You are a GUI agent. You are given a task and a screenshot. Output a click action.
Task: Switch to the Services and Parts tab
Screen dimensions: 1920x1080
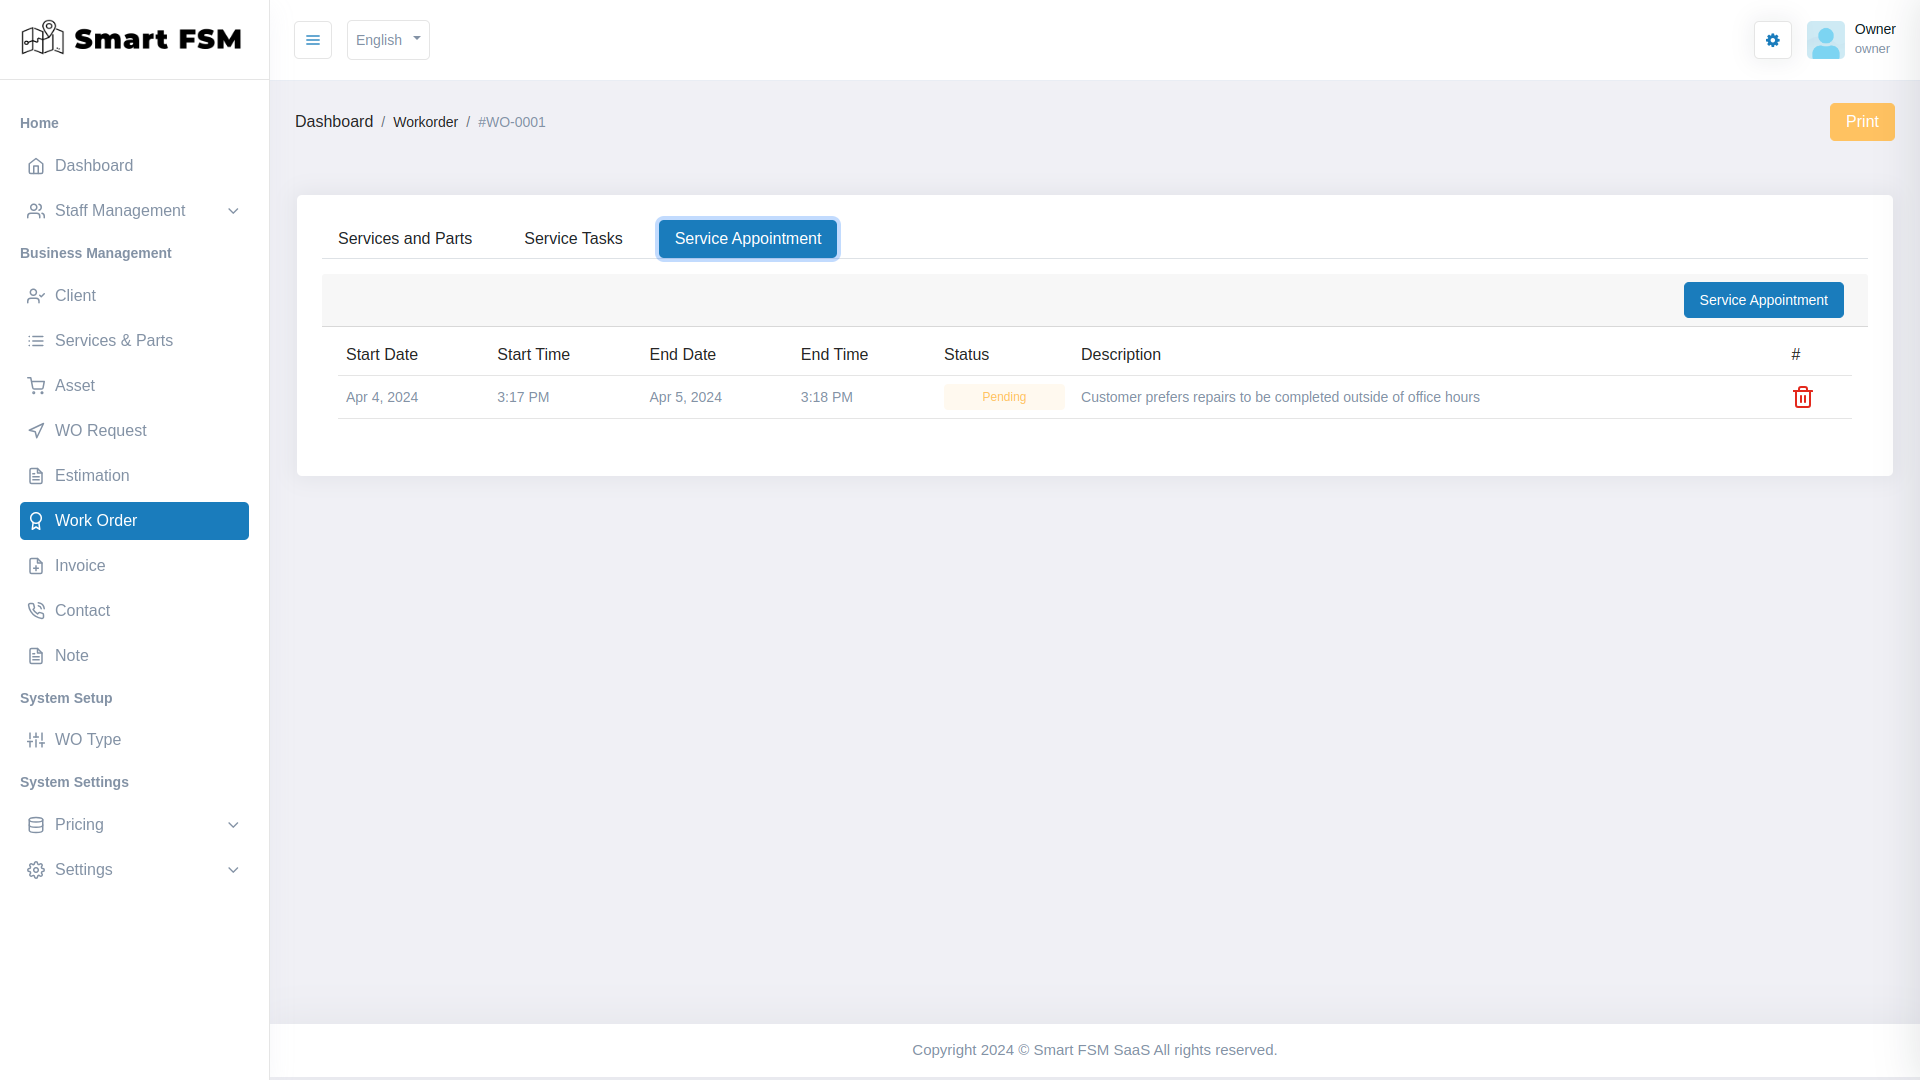404,238
